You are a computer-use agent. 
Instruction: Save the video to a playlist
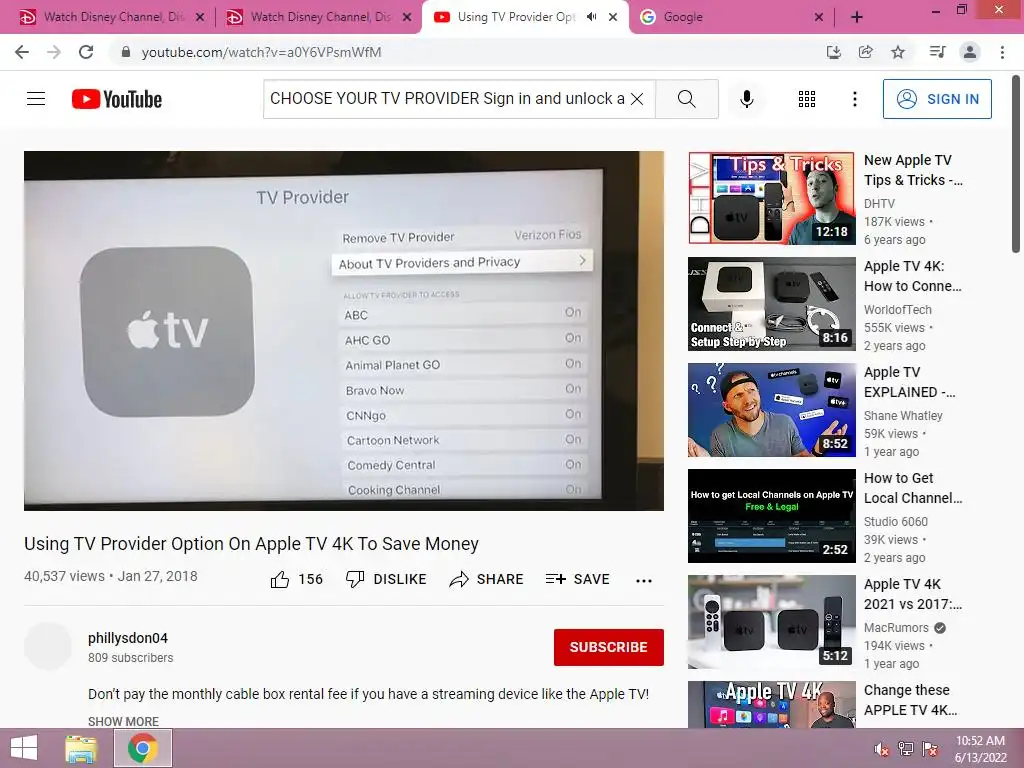[578, 579]
